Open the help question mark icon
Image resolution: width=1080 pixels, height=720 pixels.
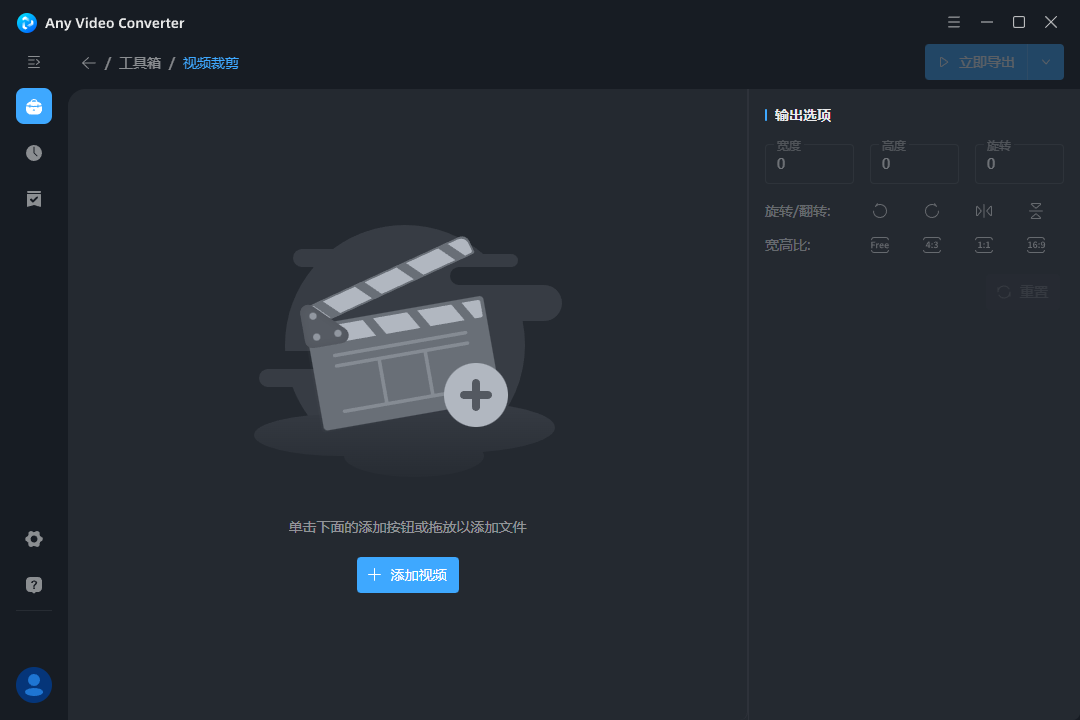[x=34, y=585]
